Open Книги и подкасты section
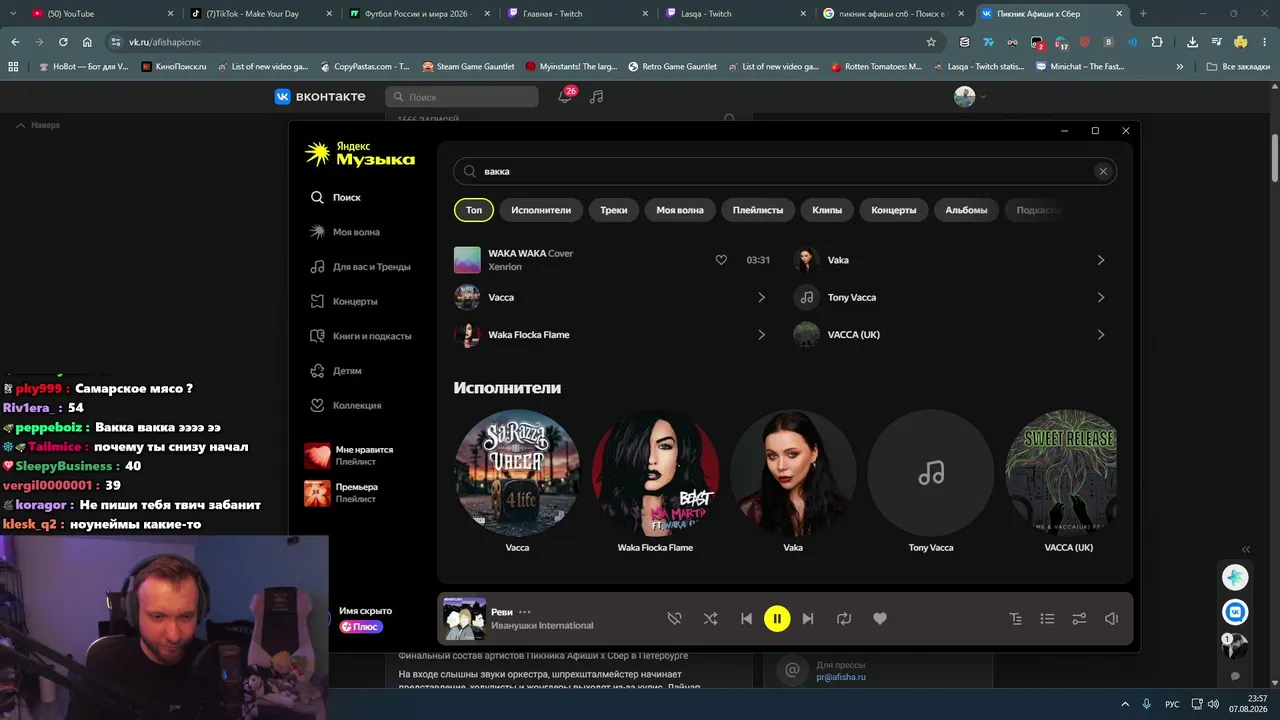1280x720 pixels. pos(361,336)
